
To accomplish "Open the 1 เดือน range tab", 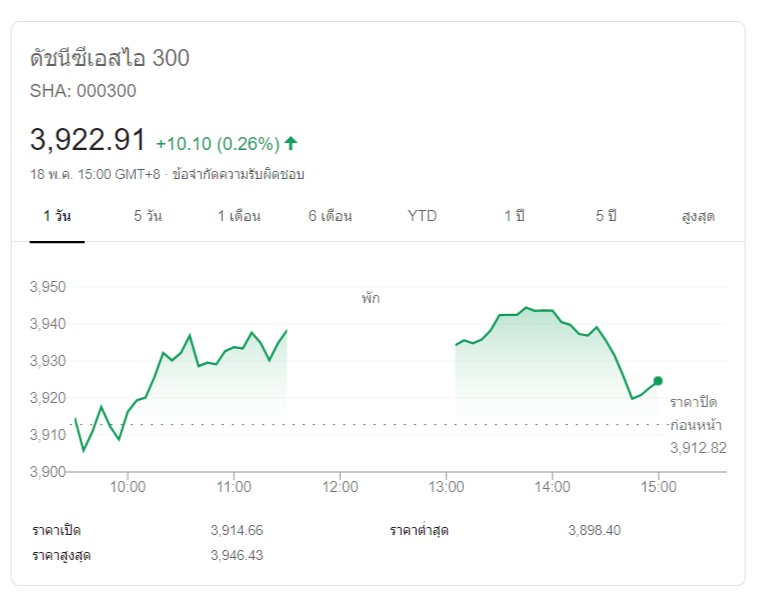I will (239, 216).
